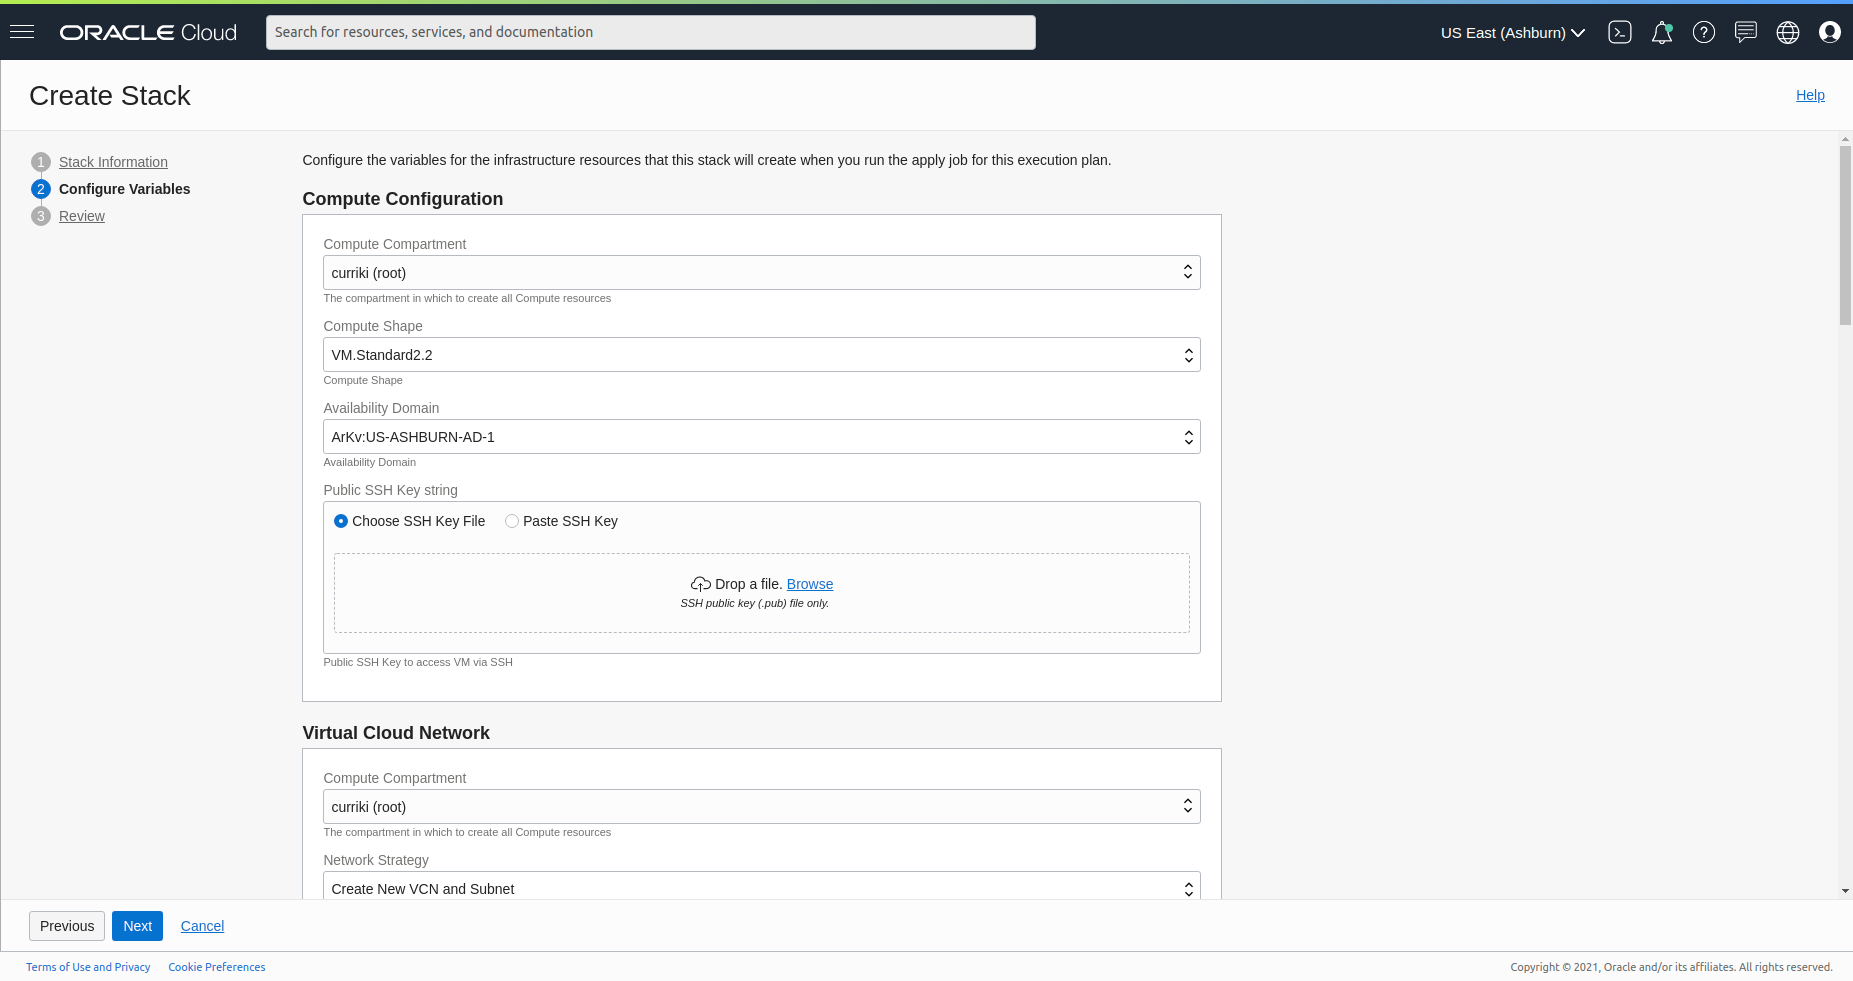Screen dimensions: 1853x981
Task: Click the page vertical scrollbar thumb
Action: point(1845,235)
